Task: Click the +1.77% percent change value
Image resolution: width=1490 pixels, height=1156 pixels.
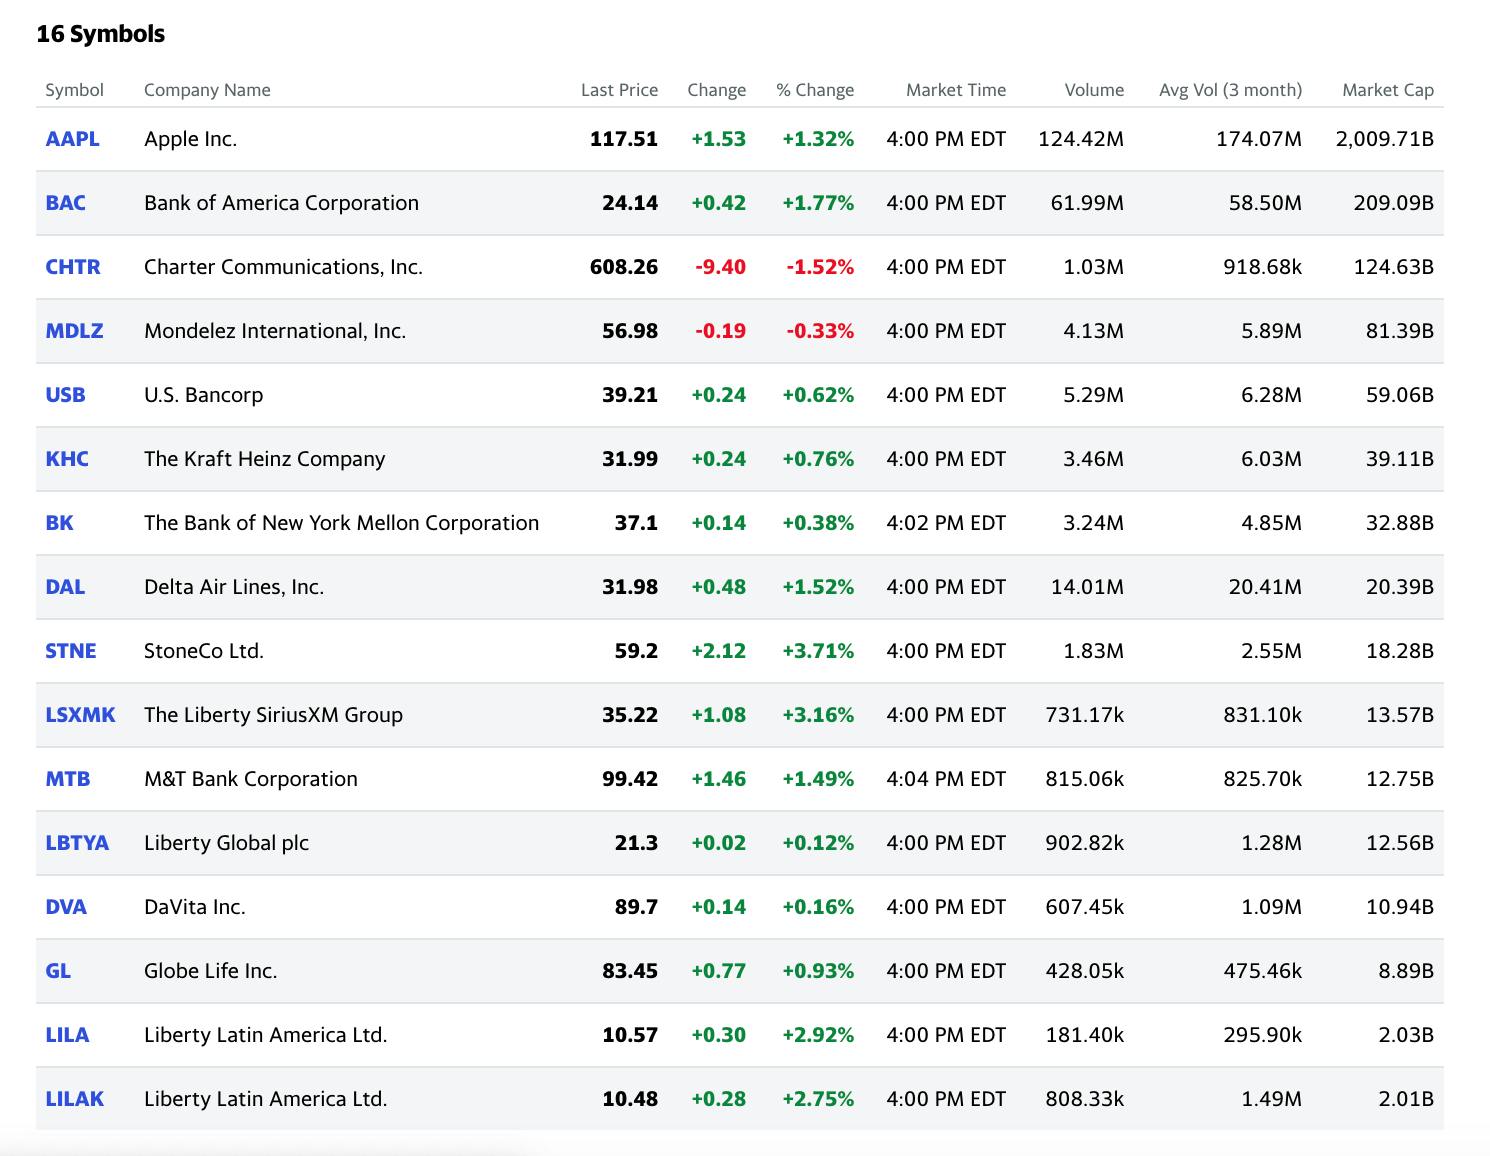Action: point(818,203)
